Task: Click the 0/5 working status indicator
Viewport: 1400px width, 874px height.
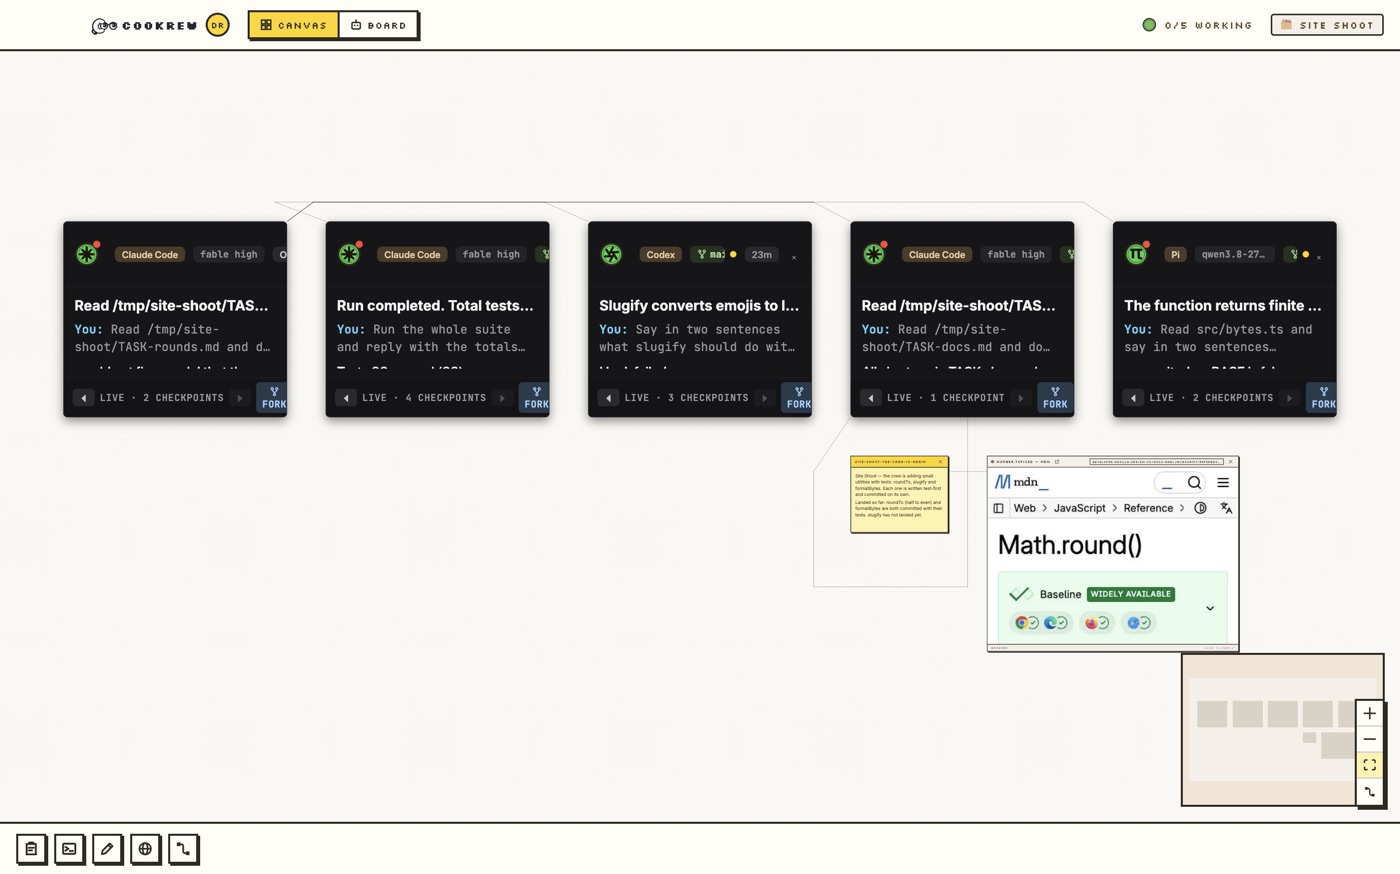Action: (x=1197, y=25)
